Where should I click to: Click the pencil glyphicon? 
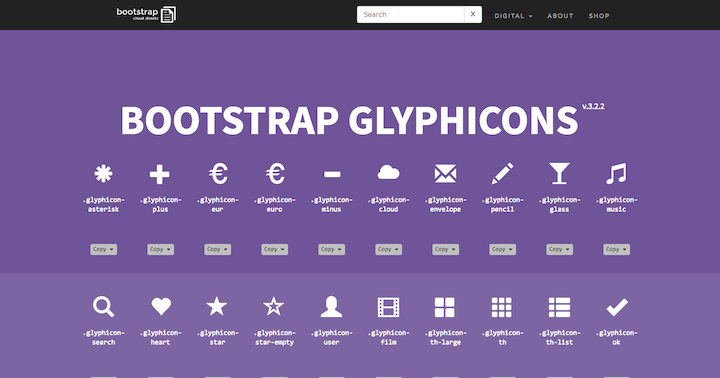click(502, 174)
